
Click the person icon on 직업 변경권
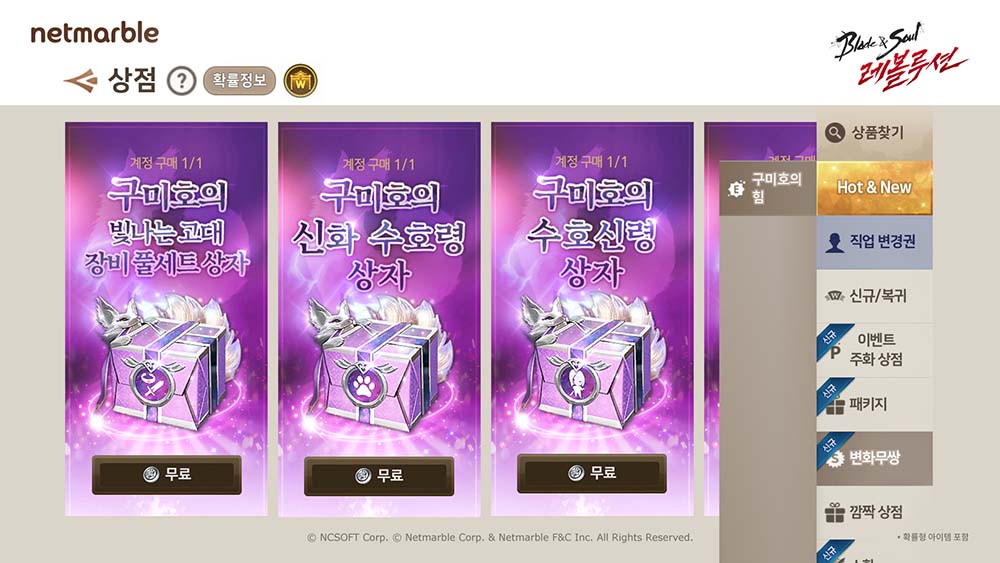(x=834, y=242)
